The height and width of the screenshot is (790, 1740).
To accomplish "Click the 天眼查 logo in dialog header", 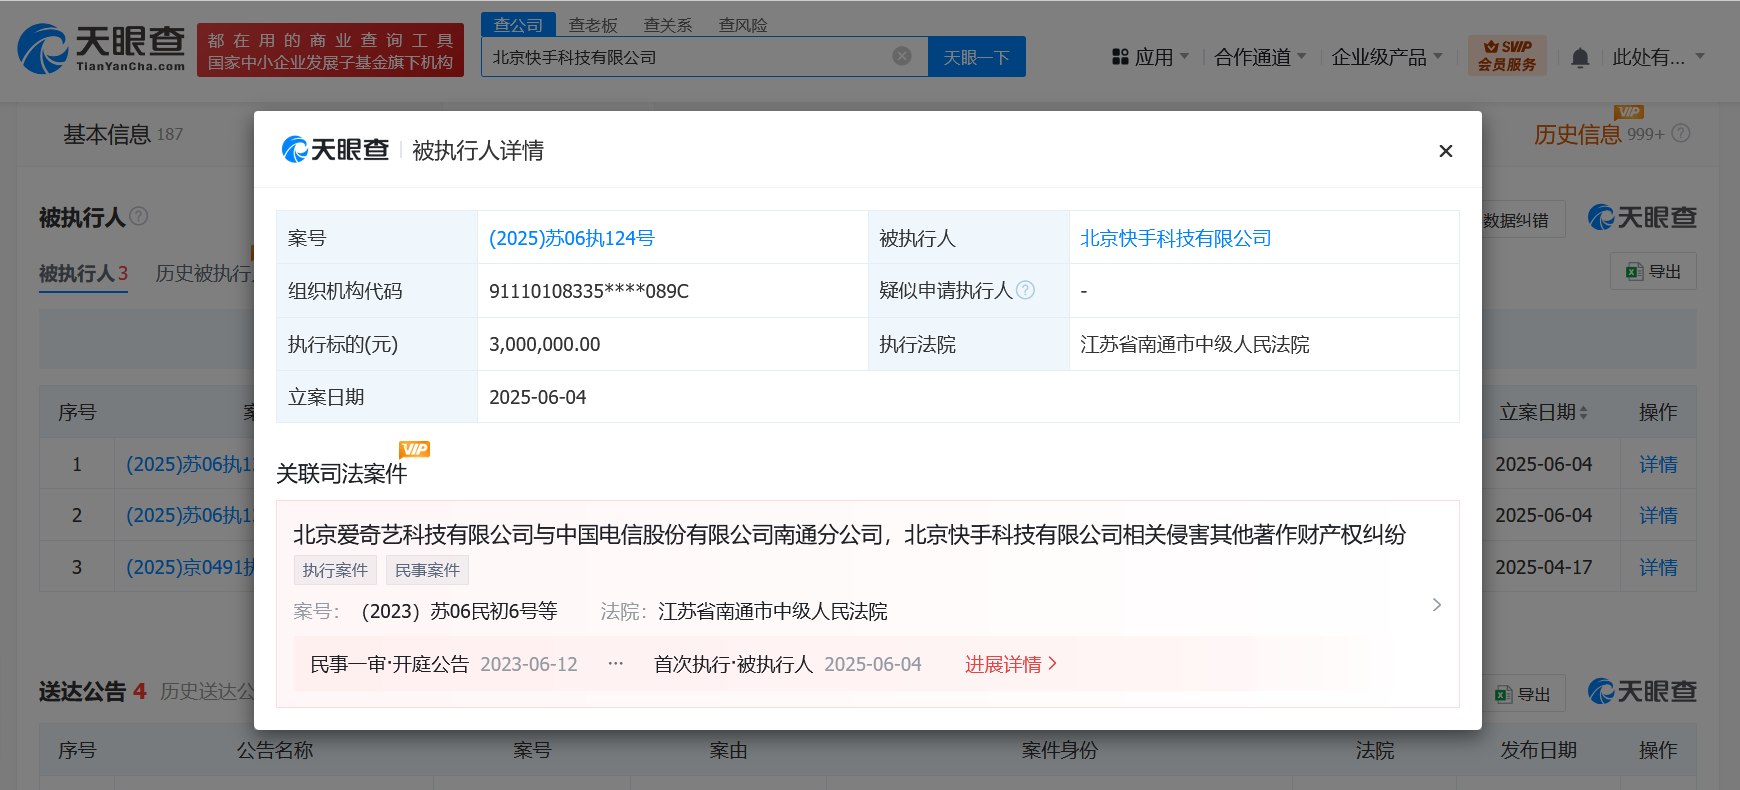I will pos(335,150).
